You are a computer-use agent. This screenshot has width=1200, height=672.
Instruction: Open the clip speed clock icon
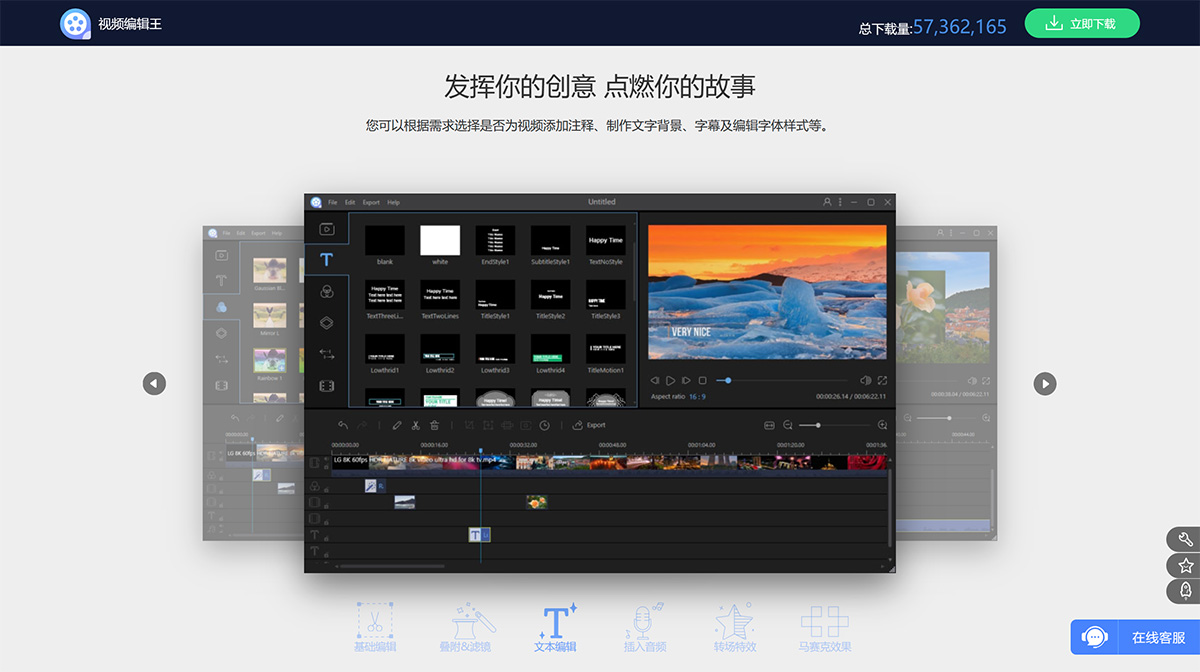[x=545, y=425]
